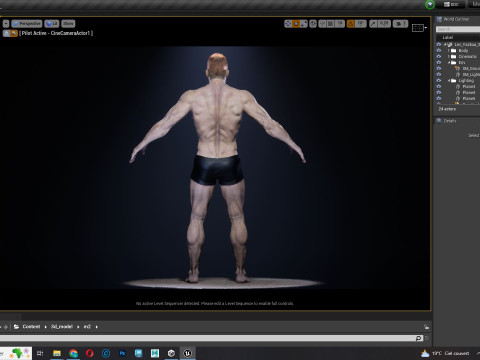Hide the SM_Light actor
This screenshot has width=480, height=360.
pyautogui.click(x=439, y=74)
